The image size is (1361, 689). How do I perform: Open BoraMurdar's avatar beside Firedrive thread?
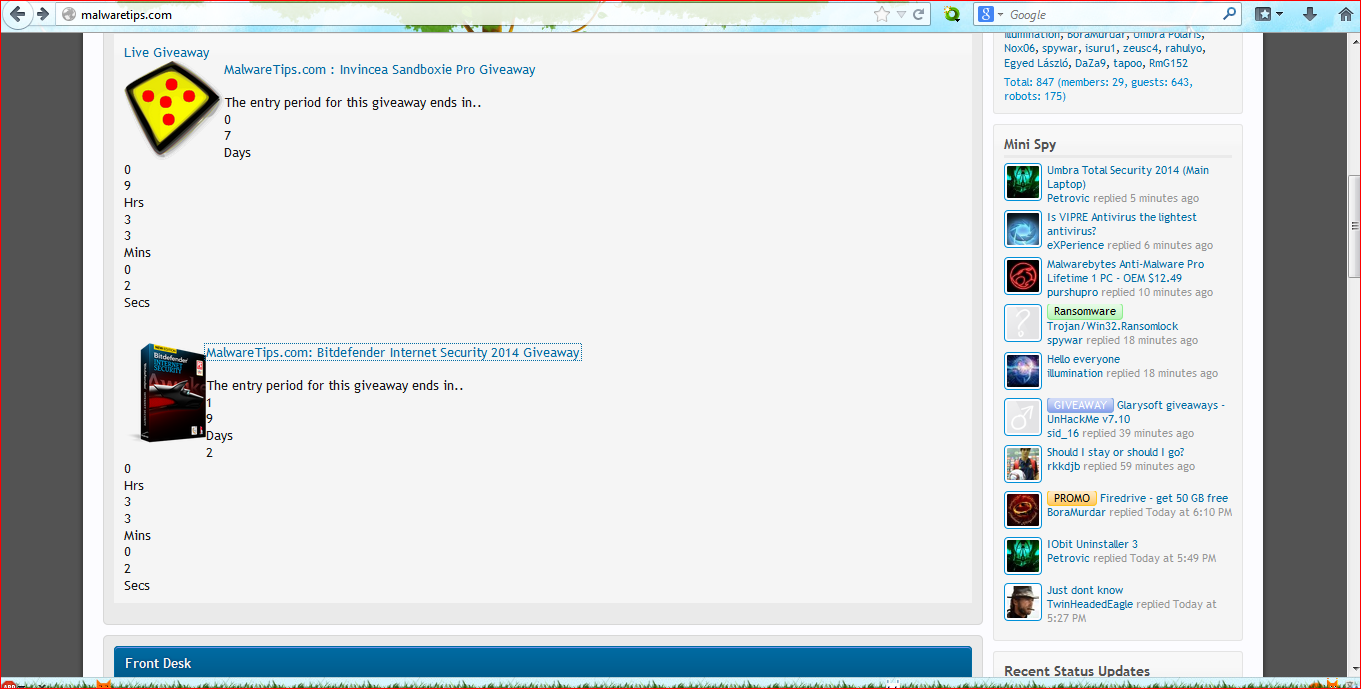(1023, 510)
